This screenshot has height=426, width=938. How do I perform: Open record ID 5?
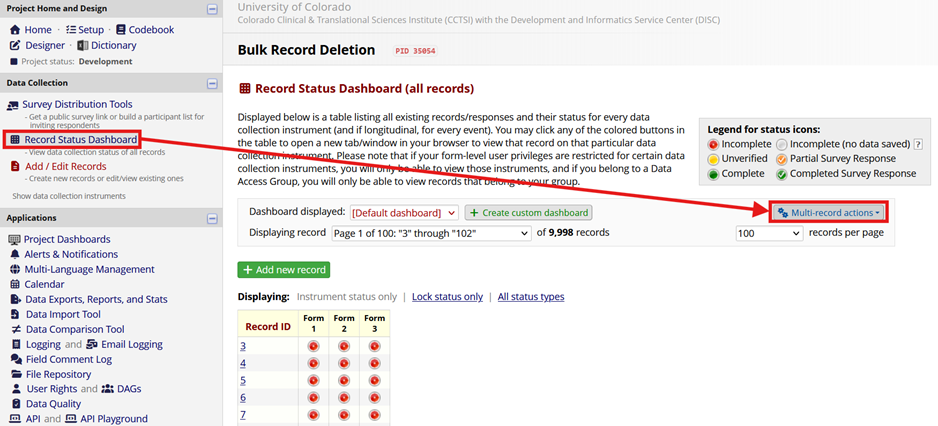[x=243, y=381]
